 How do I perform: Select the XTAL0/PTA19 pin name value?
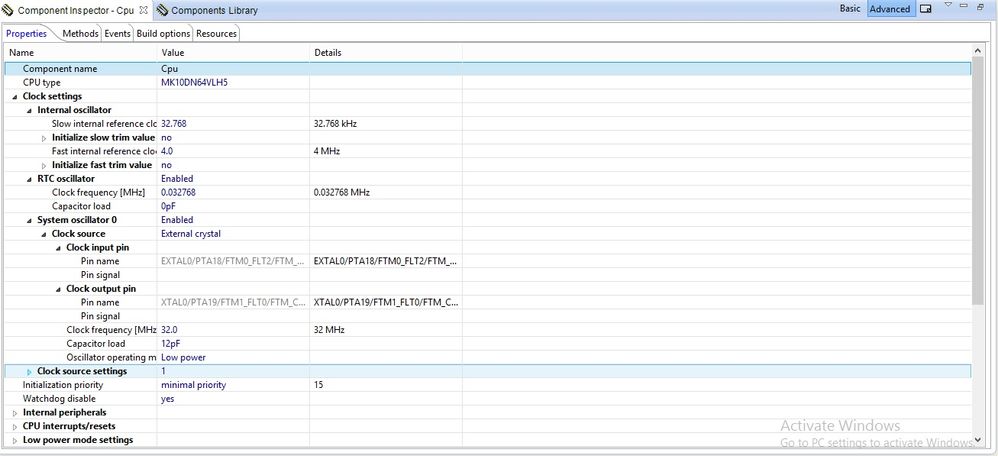click(x=233, y=303)
